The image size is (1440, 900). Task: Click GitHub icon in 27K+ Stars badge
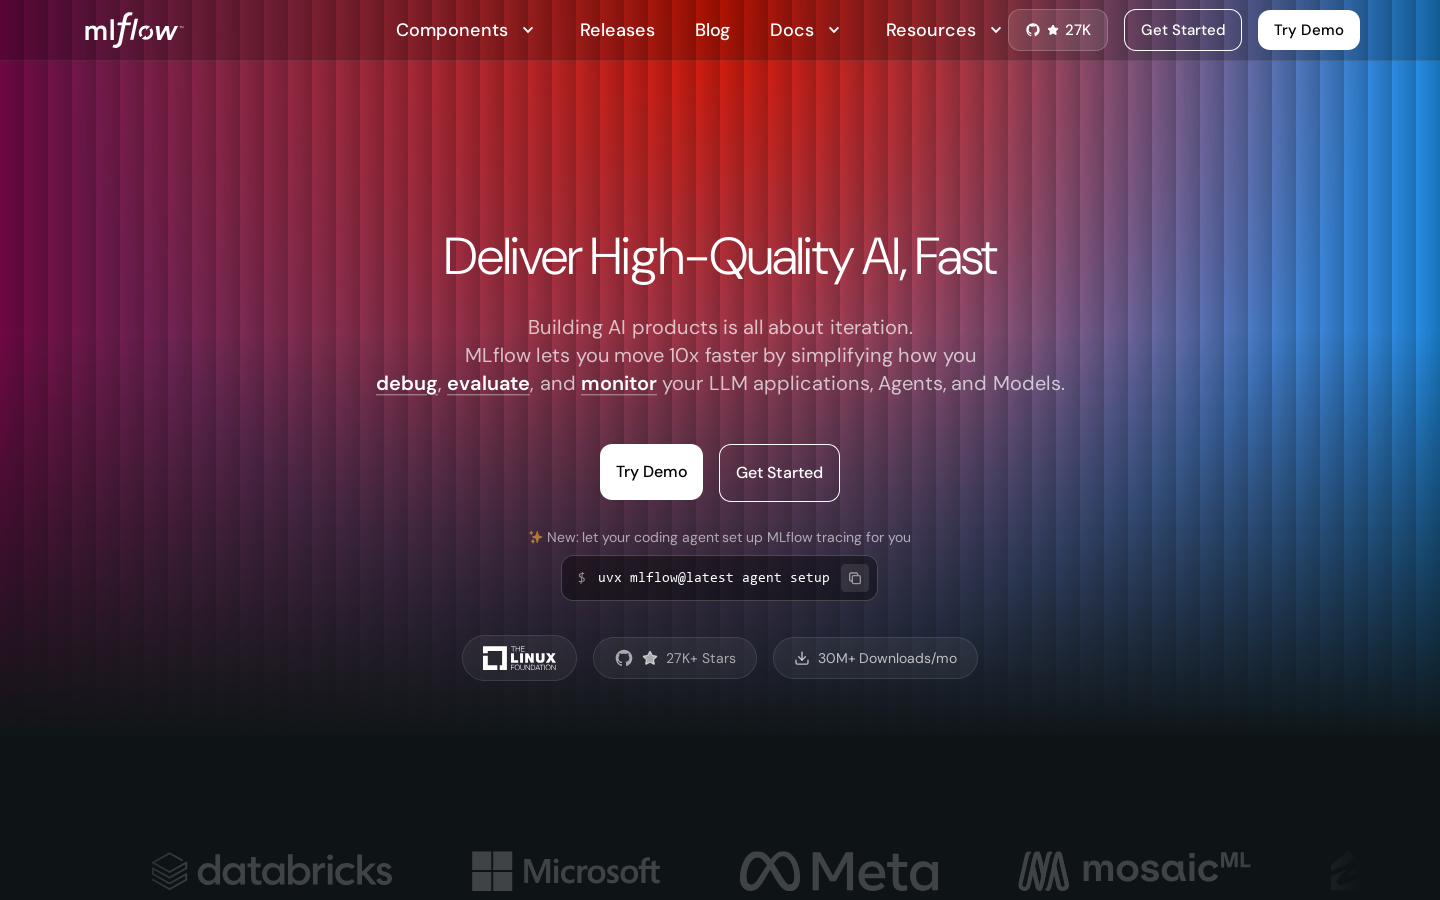624,658
